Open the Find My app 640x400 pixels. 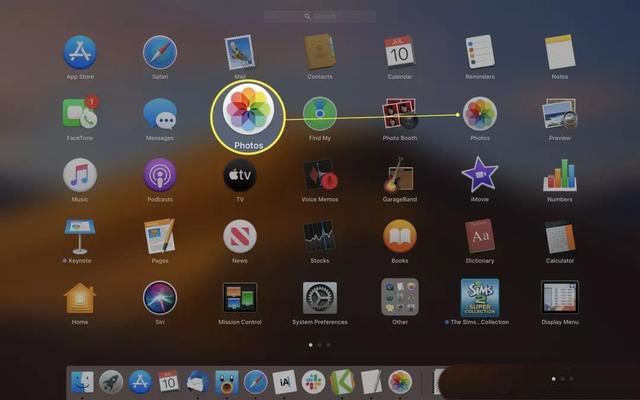point(319,113)
